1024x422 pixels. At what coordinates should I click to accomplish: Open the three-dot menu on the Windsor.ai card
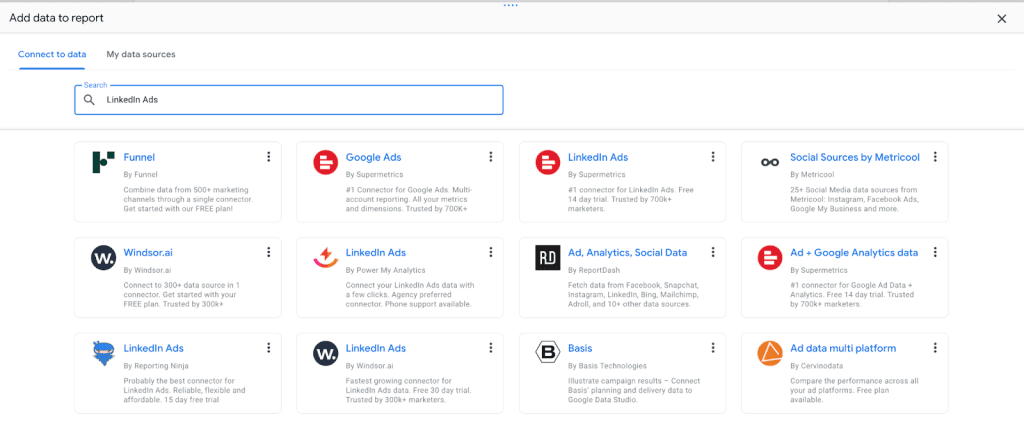(x=268, y=252)
